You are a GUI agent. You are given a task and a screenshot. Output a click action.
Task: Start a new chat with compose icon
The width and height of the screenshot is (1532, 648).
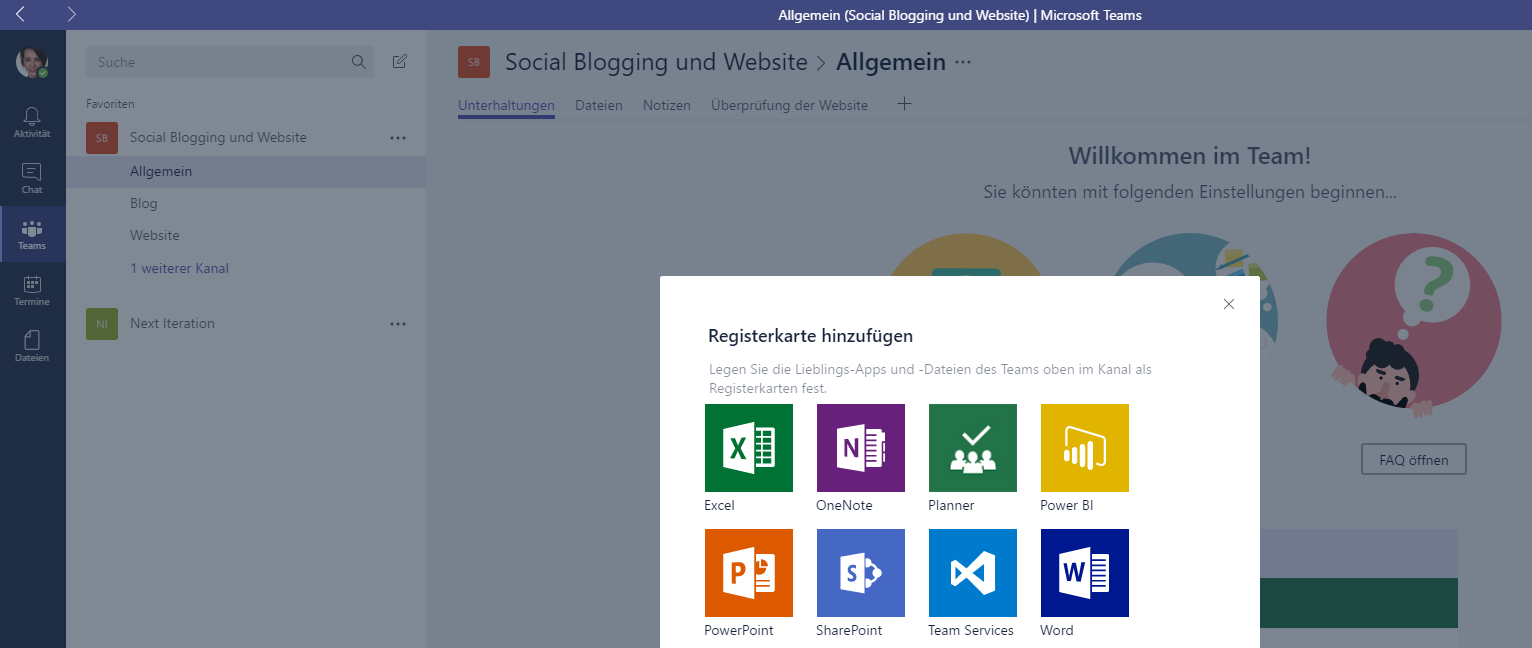tap(400, 62)
